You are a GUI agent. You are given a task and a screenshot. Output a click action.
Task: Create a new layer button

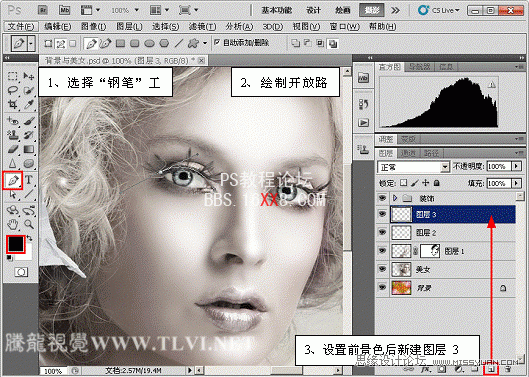(492, 370)
